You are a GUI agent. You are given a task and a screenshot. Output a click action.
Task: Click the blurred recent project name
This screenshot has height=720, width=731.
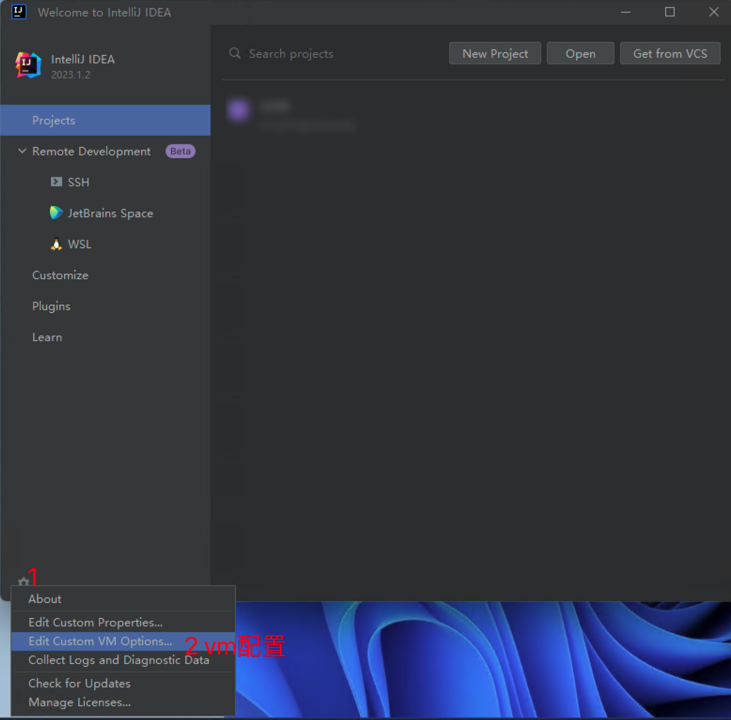point(276,106)
